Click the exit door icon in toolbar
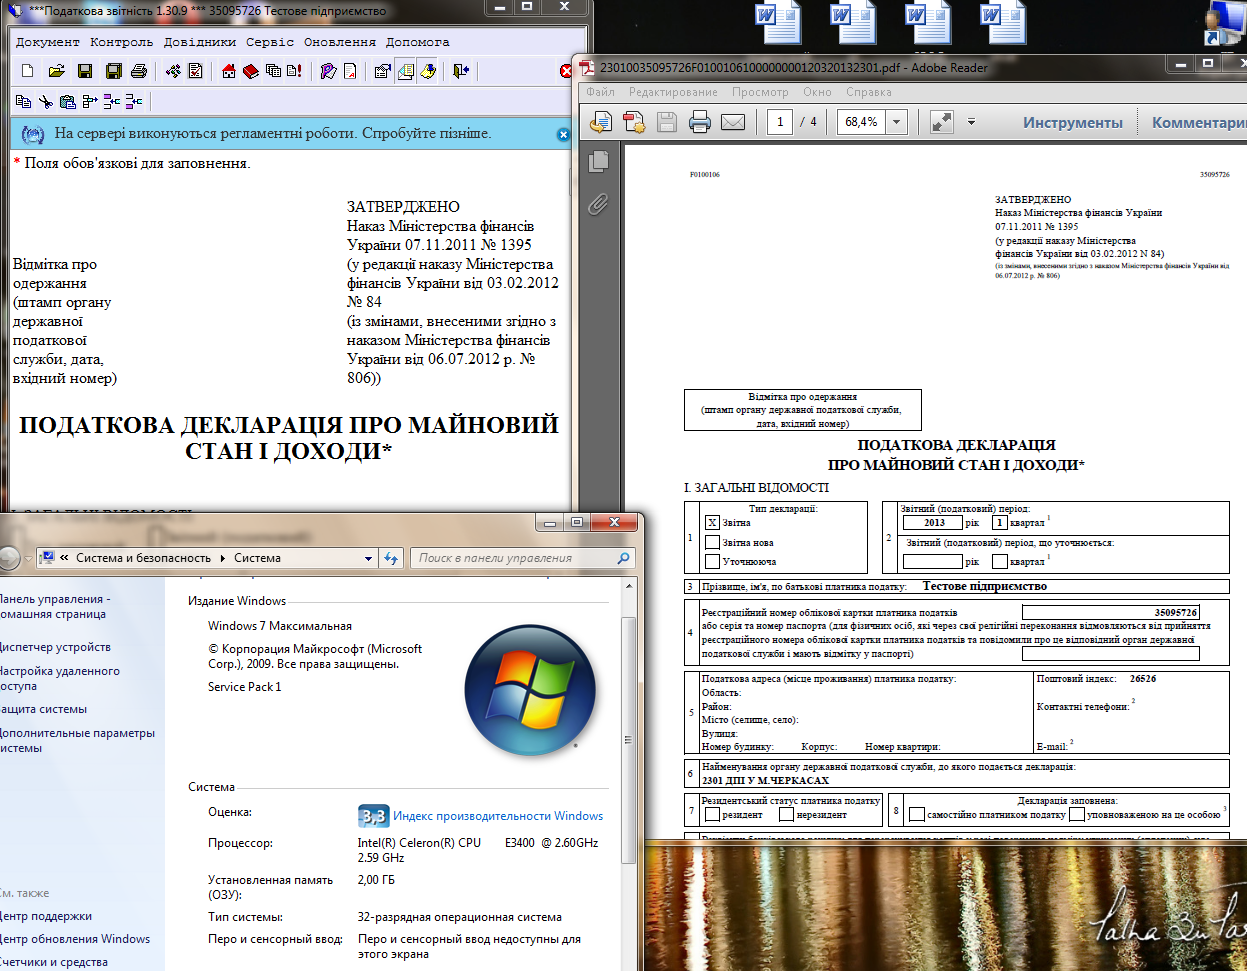 point(460,71)
